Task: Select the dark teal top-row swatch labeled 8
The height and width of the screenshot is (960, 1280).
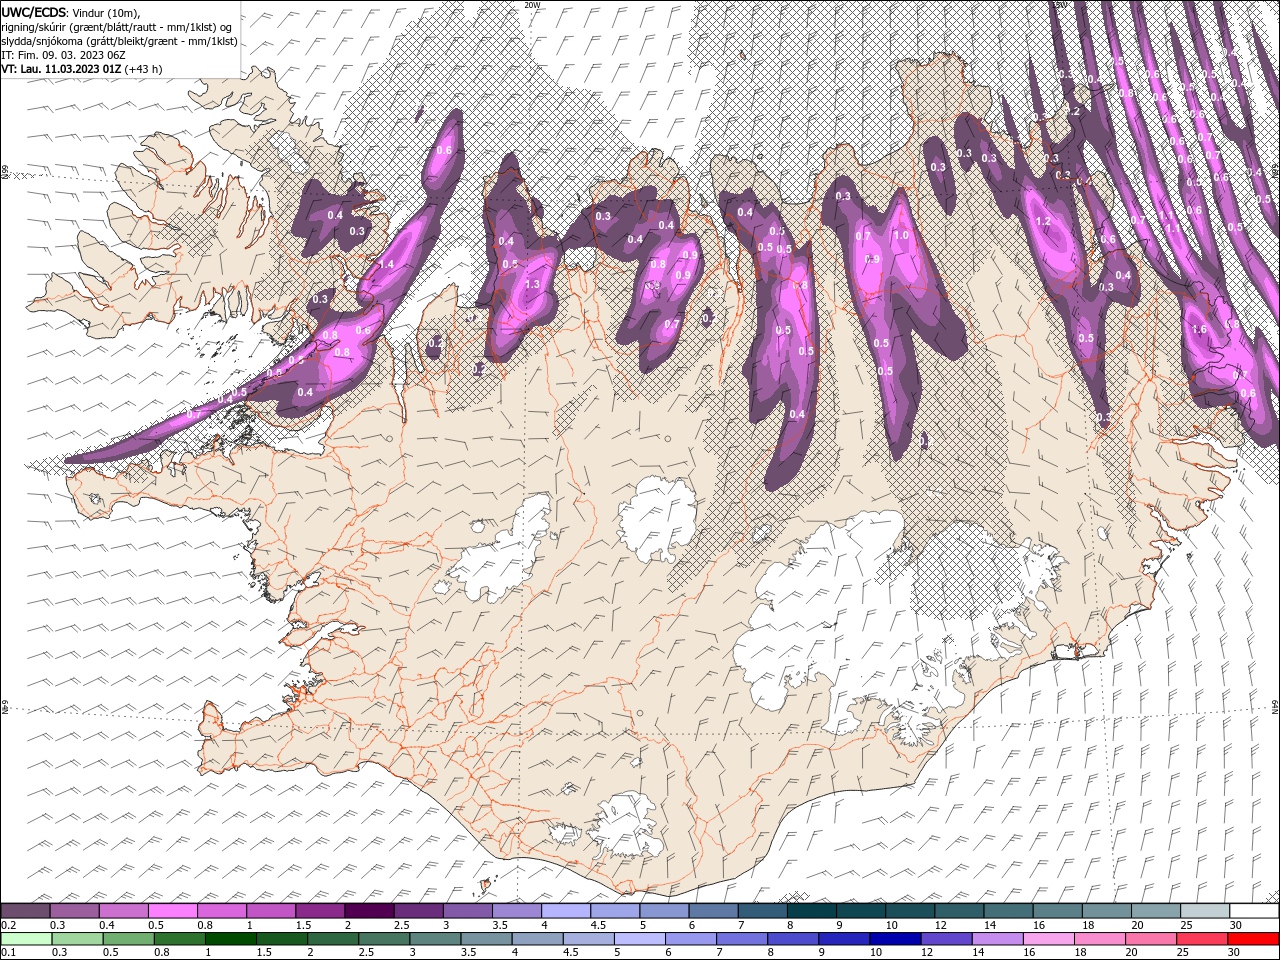Action: point(811,911)
